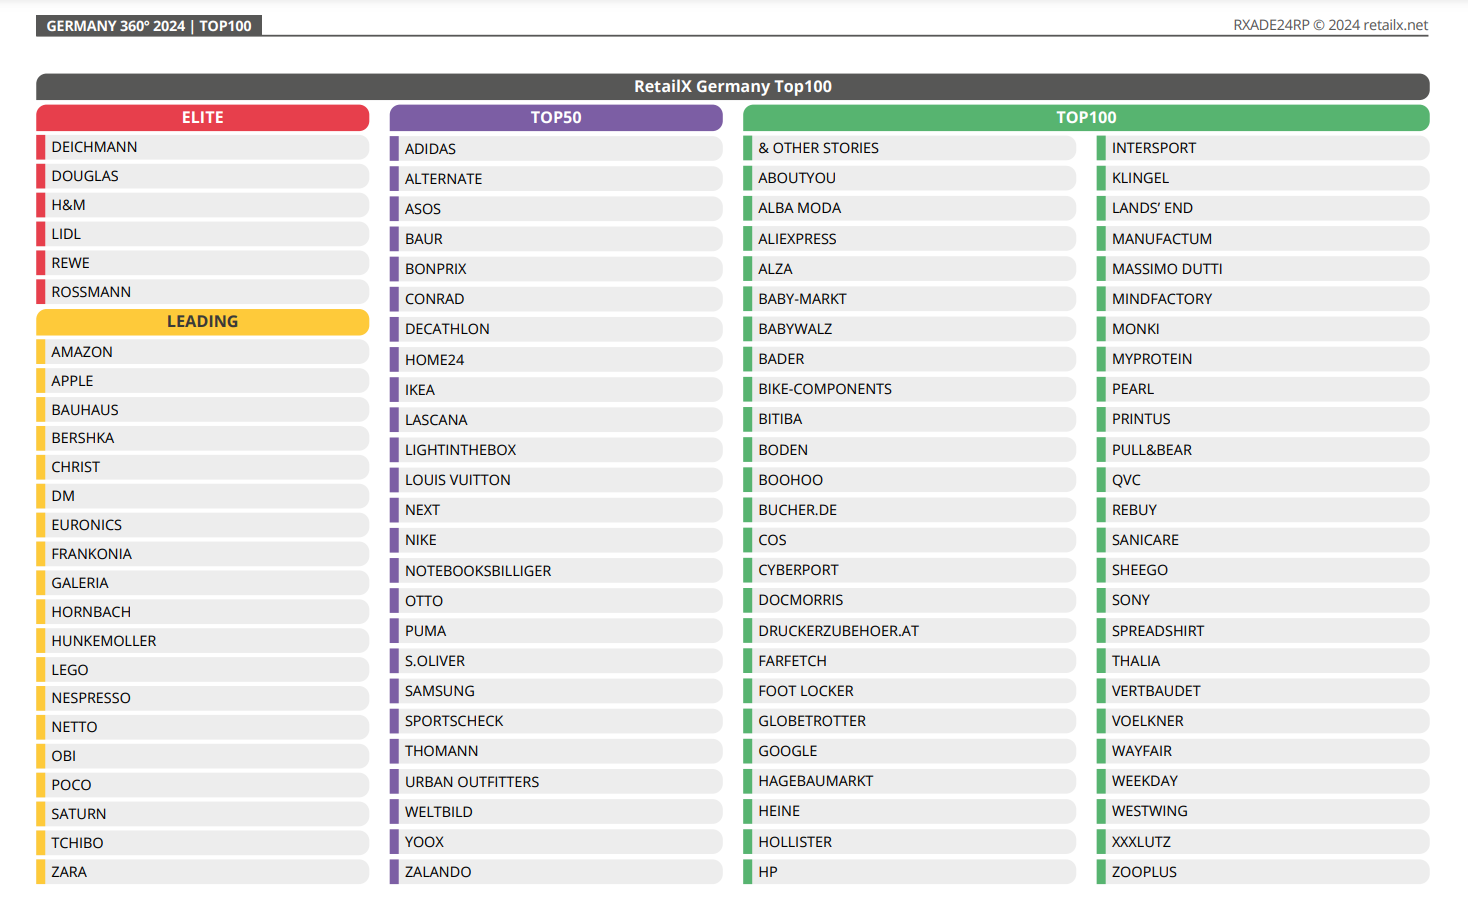Click the ADIDAS entry

pyautogui.click(x=556, y=149)
